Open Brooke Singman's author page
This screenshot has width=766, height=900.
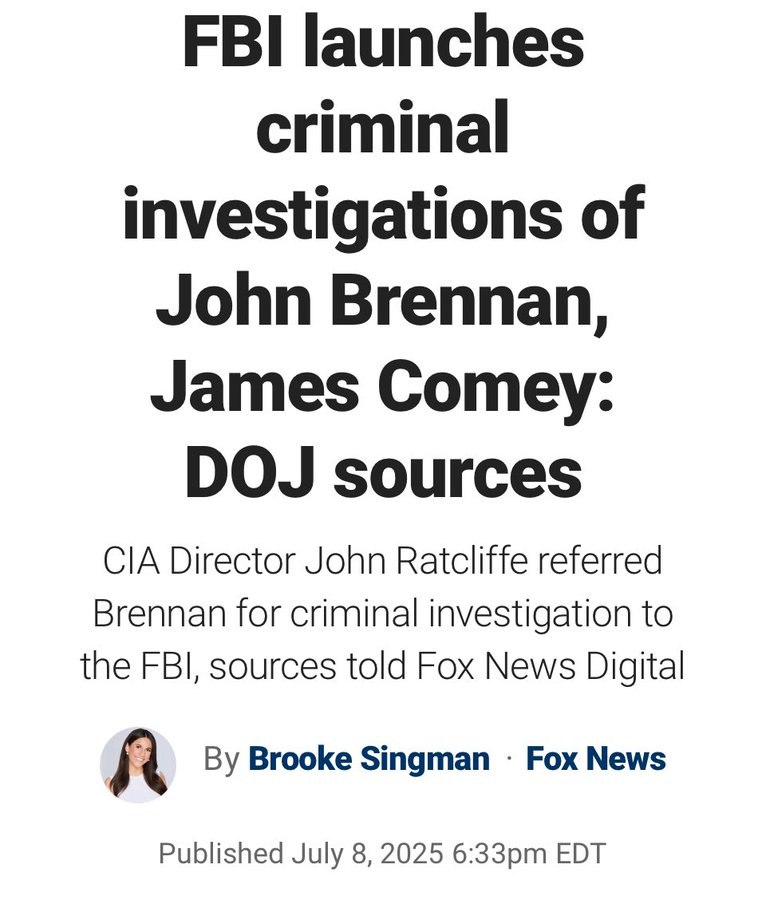point(369,759)
